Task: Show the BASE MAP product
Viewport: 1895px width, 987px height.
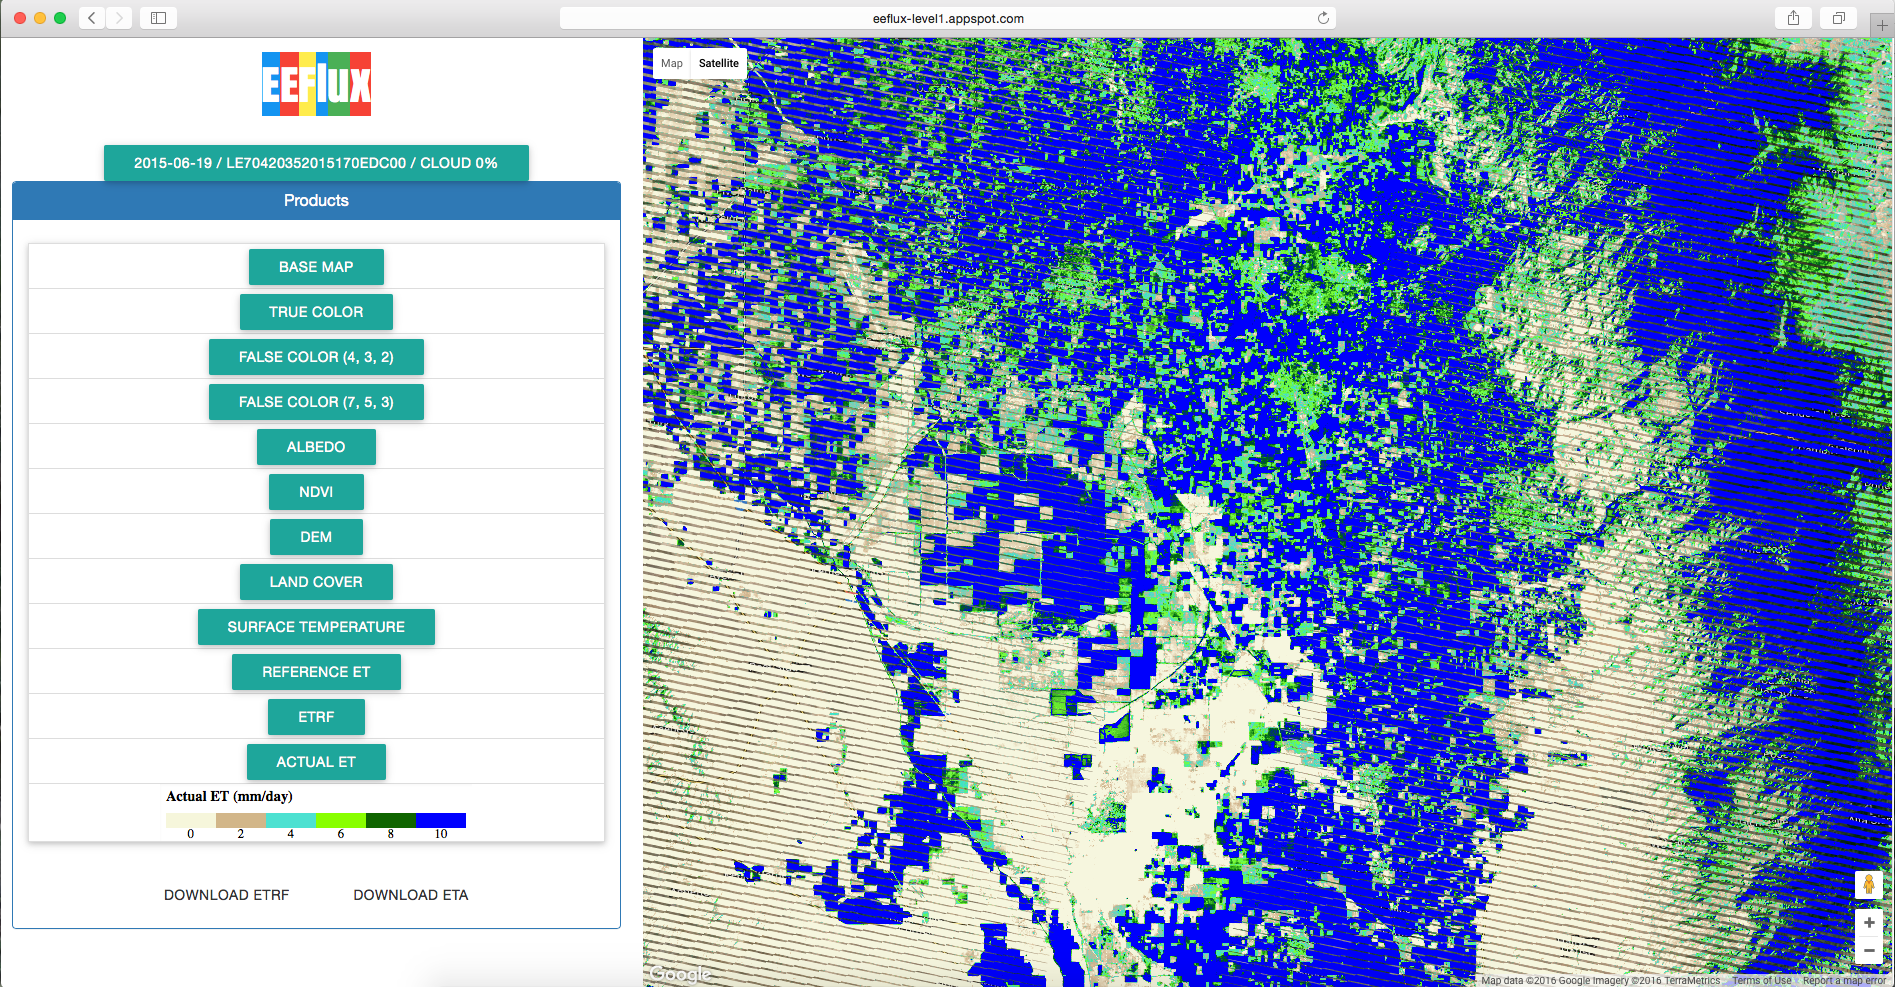Action: pos(316,267)
